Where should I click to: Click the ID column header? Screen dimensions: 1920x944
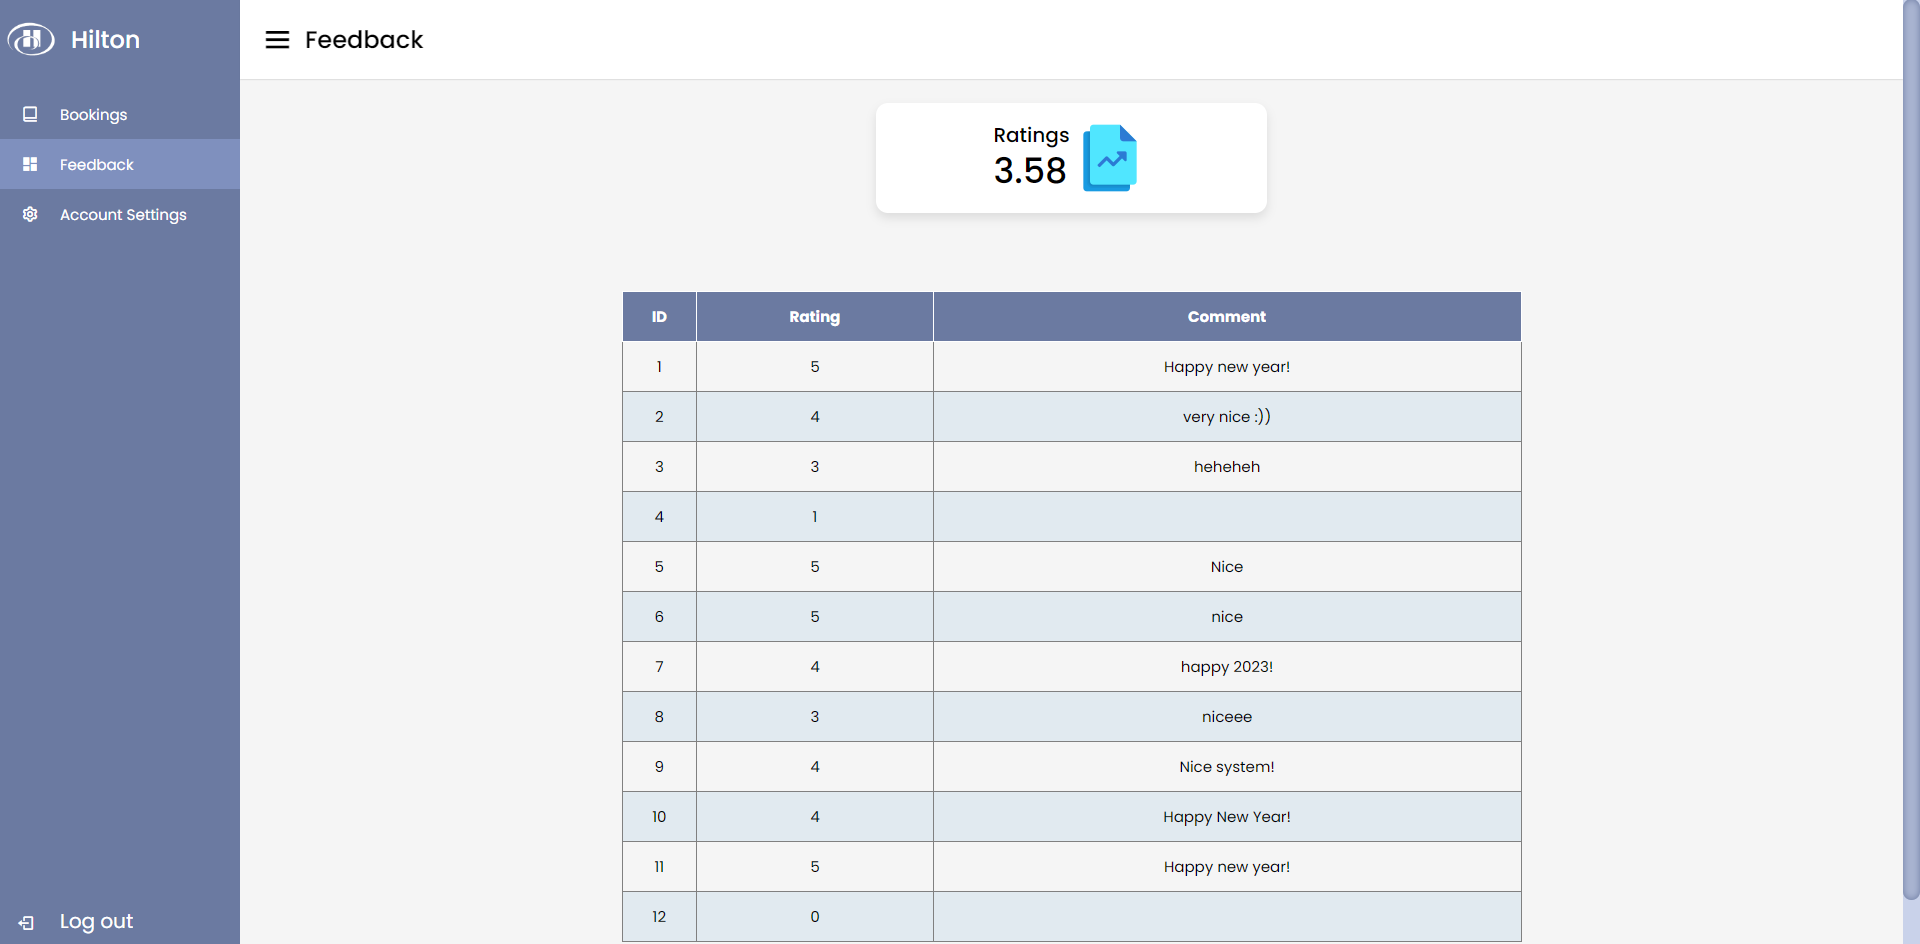point(659,317)
